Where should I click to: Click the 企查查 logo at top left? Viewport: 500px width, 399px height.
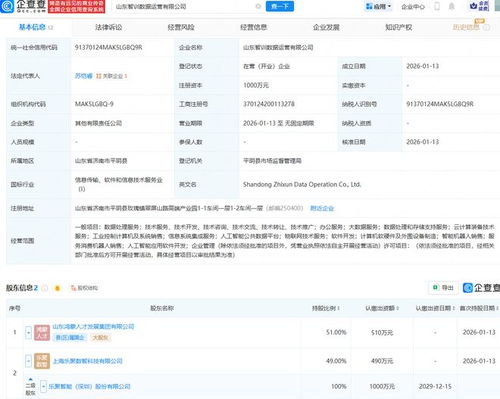coord(23,6)
